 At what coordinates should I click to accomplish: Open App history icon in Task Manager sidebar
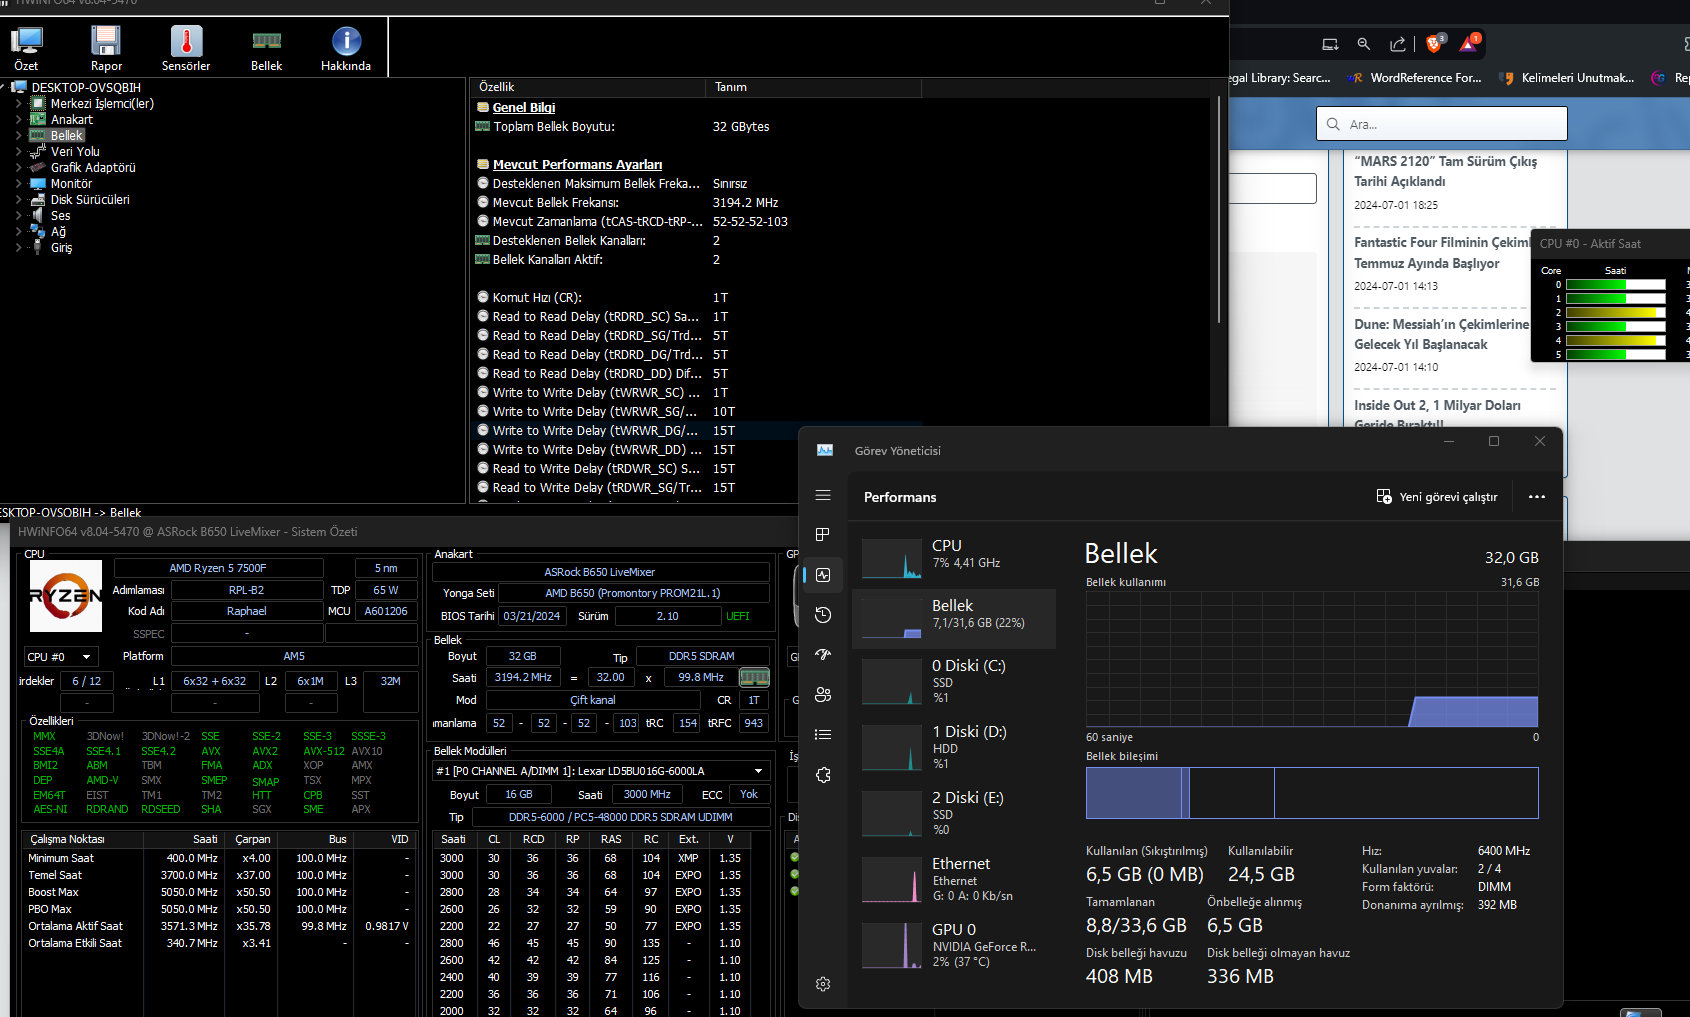click(823, 615)
